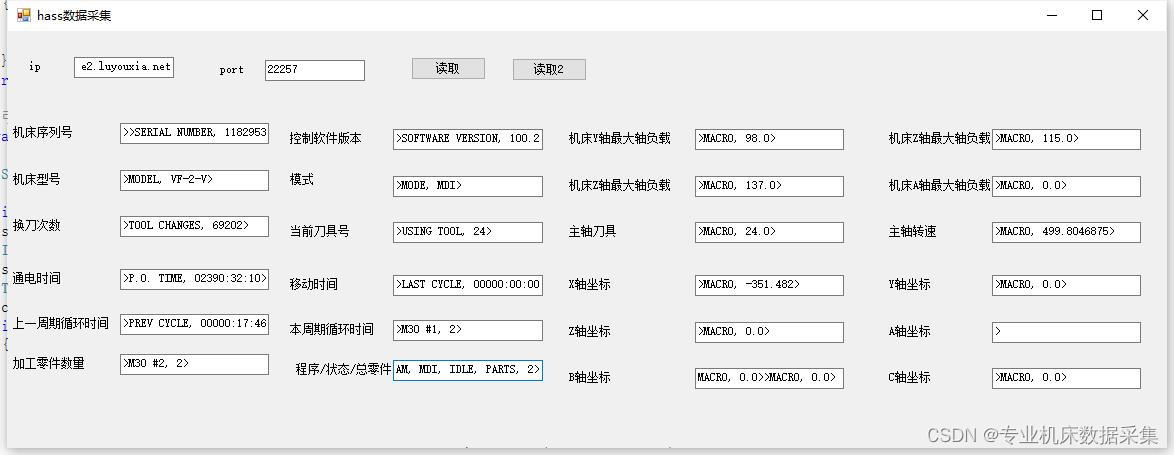Click the 读取2 button
This screenshot has height=455, width=1174.
click(x=549, y=70)
